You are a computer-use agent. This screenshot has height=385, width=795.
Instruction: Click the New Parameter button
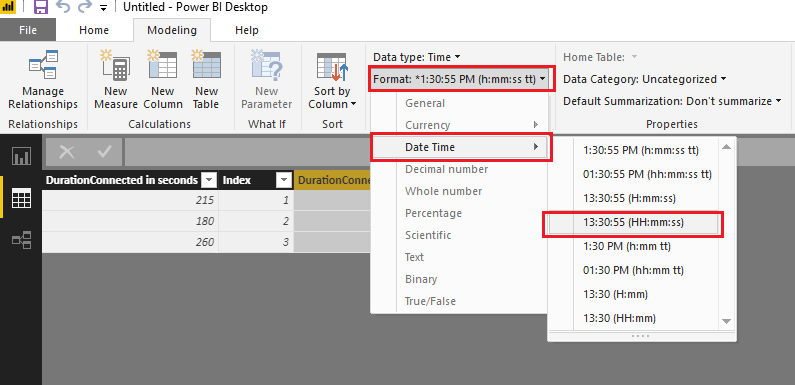267,80
